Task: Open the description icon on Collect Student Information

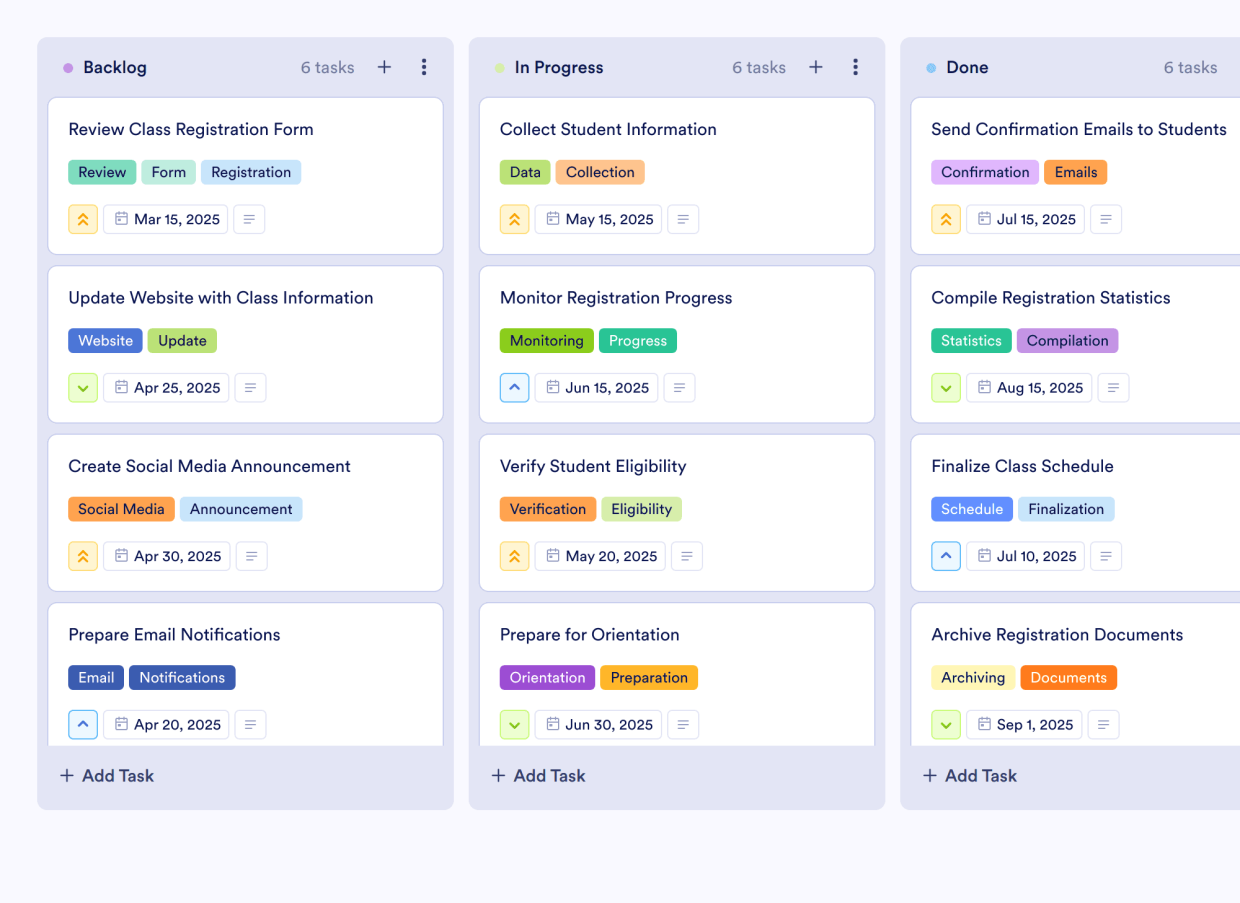Action: pyautogui.click(x=683, y=219)
